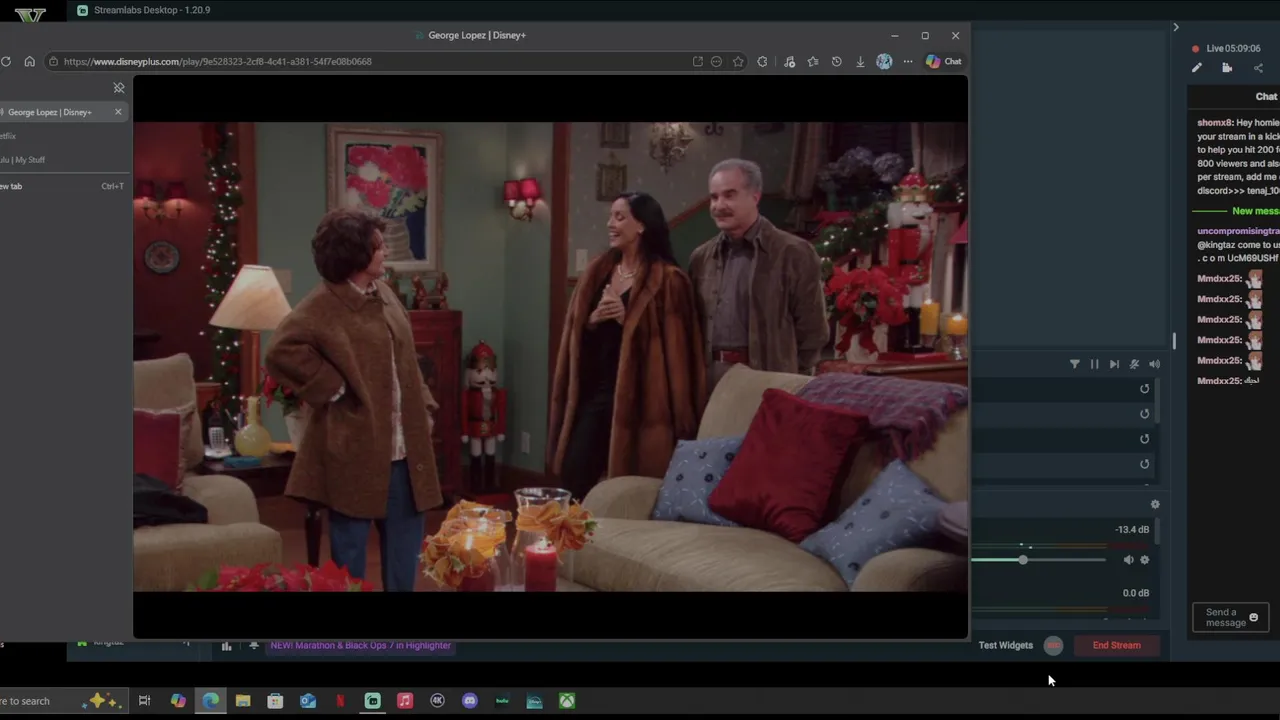The image size is (1280, 720).
Task: Add page to favorites star icon
Action: [x=738, y=61]
